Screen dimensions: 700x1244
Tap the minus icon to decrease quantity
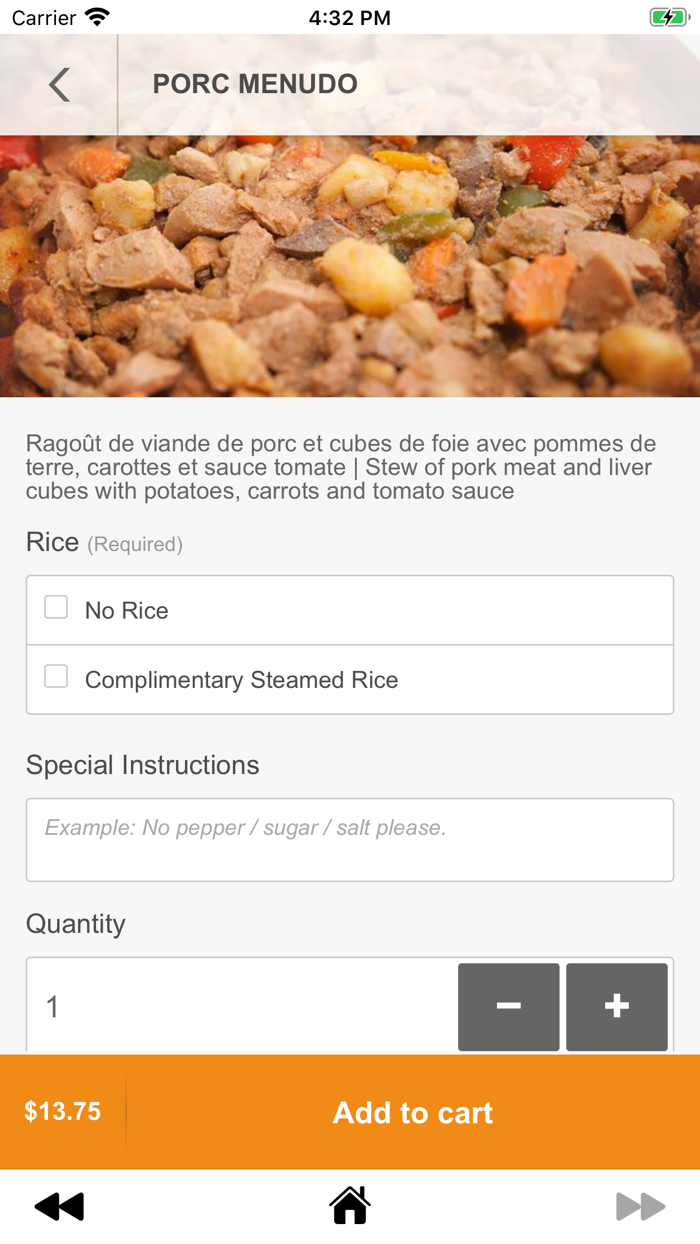(508, 1007)
